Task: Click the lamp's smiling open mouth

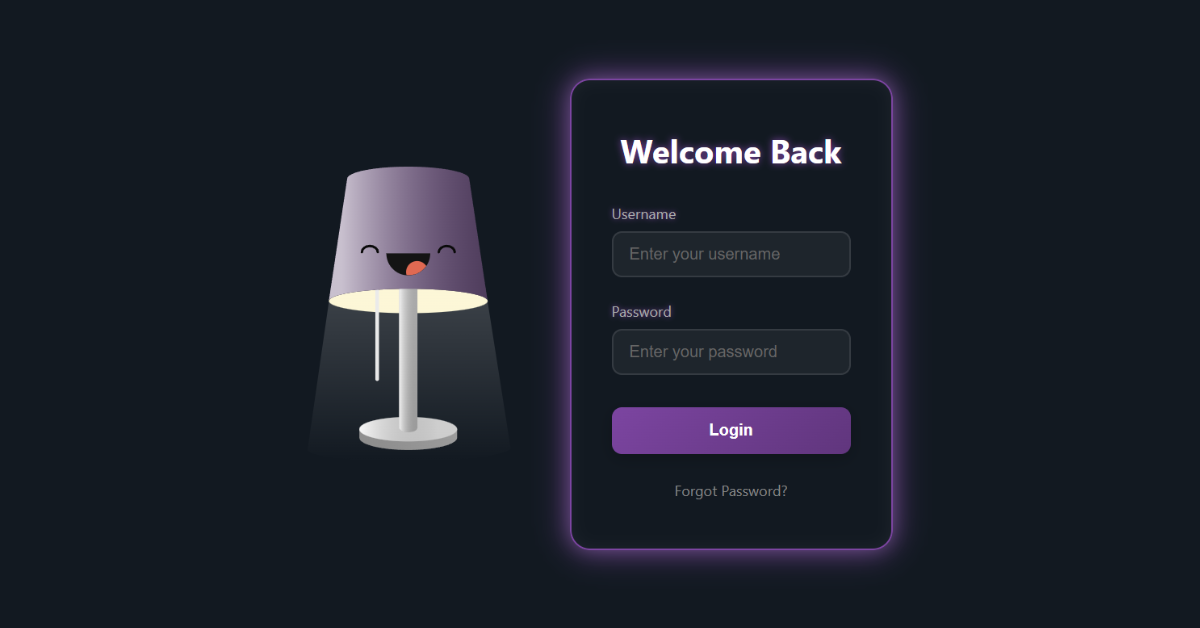Action: pos(408,264)
